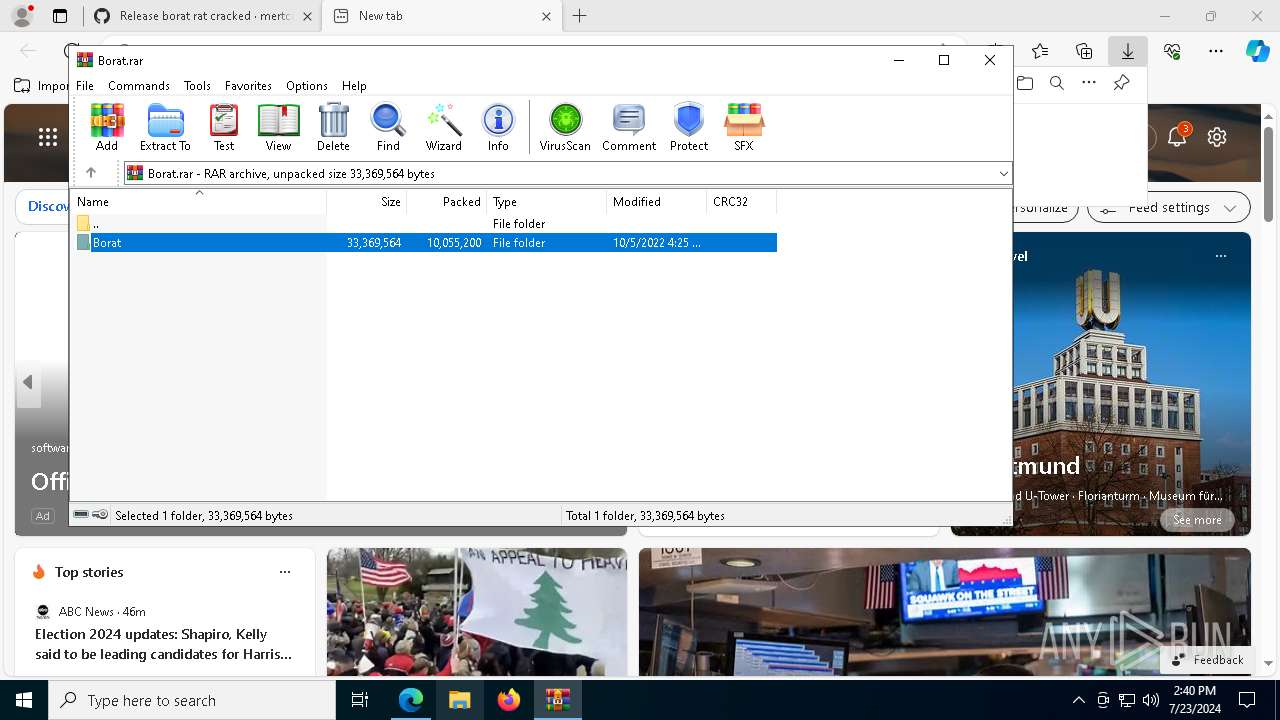Click the Find magnifier icon in WinRAR

coord(388,127)
